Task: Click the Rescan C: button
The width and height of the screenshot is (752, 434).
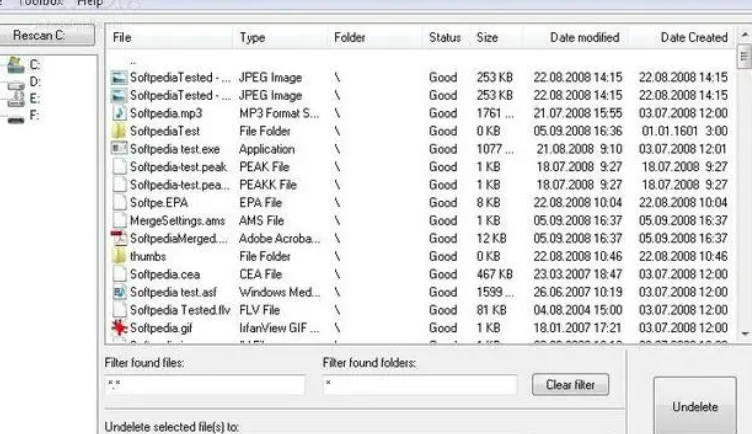Action: click(x=46, y=35)
